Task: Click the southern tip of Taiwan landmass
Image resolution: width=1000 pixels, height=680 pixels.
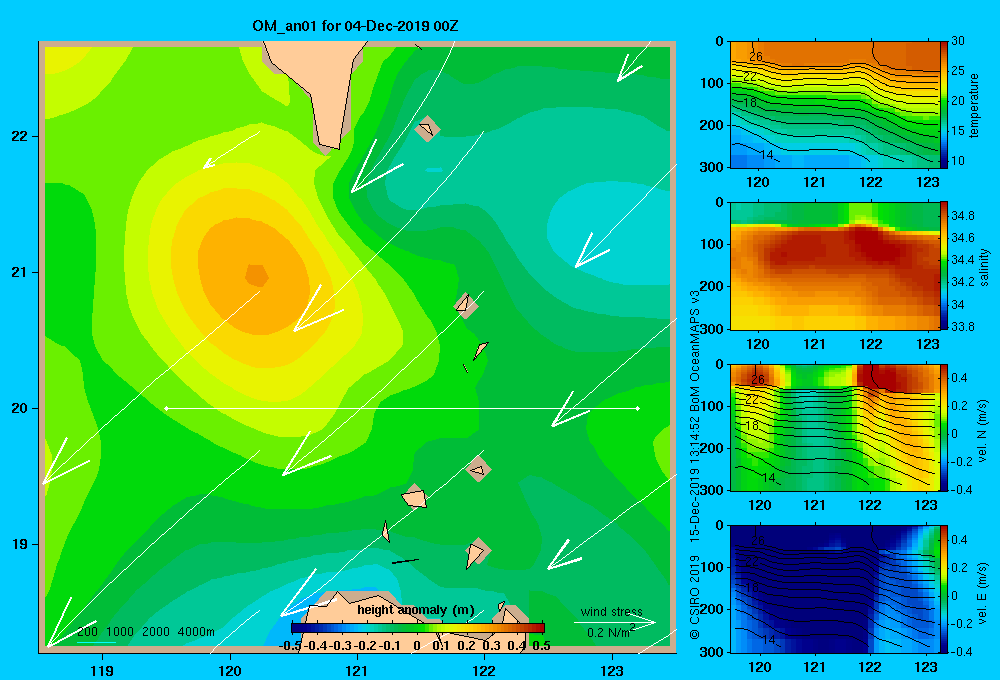Action: pyautogui.click(x=330, y=144)
